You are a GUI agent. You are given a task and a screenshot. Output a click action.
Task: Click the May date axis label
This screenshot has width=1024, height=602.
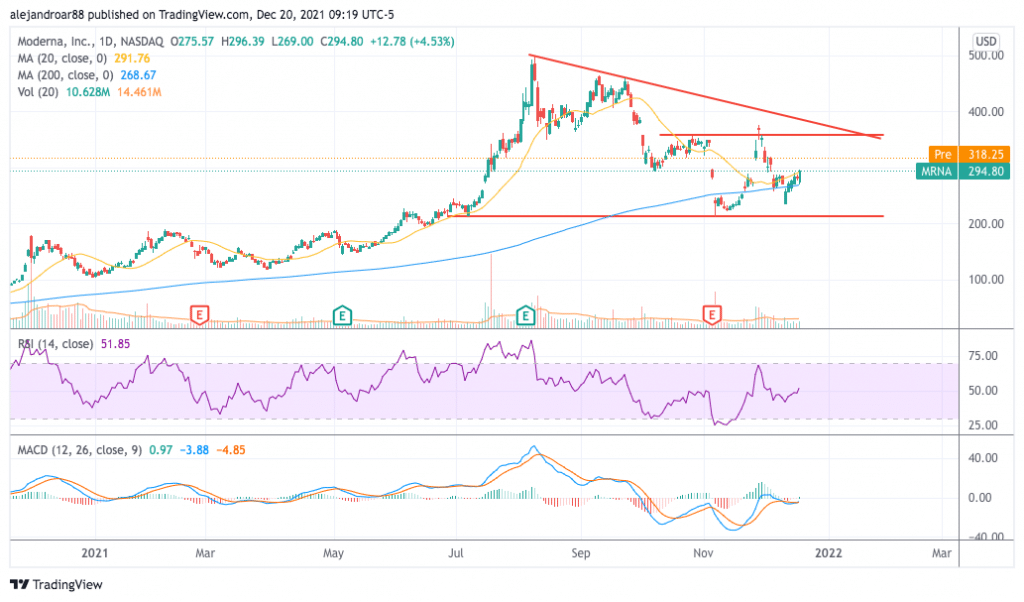click(333, 553)
